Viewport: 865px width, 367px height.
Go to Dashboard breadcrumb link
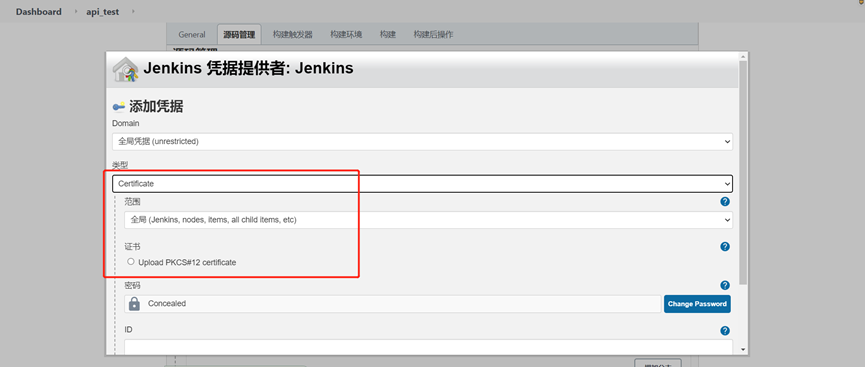pos(39,12)
